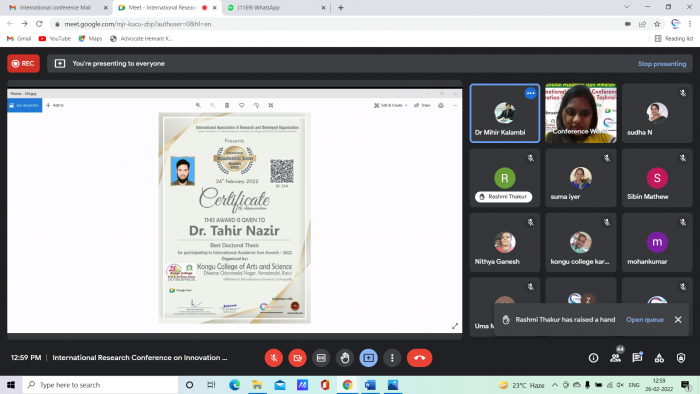
Task: Switch to the WhatsApp browser tab
Action: (277, 8)
